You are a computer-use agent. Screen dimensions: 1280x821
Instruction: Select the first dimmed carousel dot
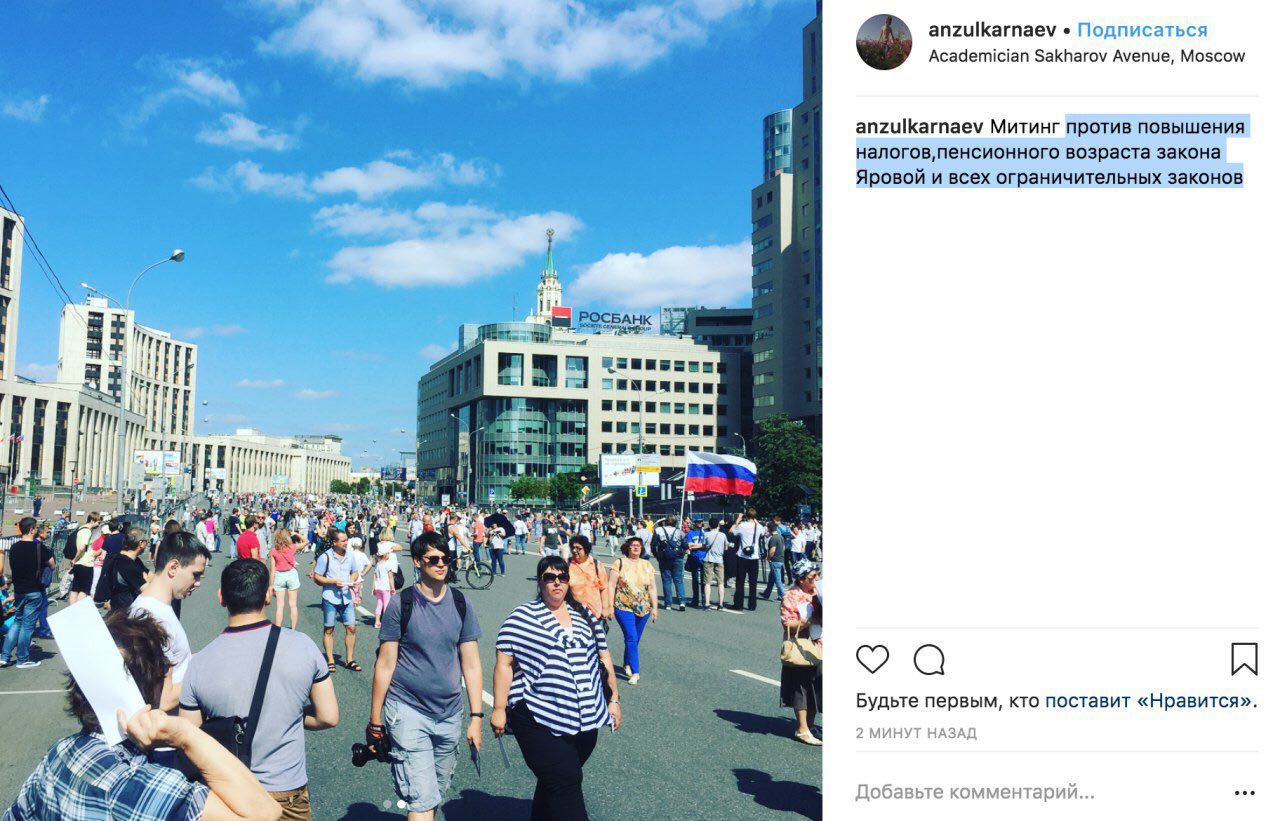point(388,803)
